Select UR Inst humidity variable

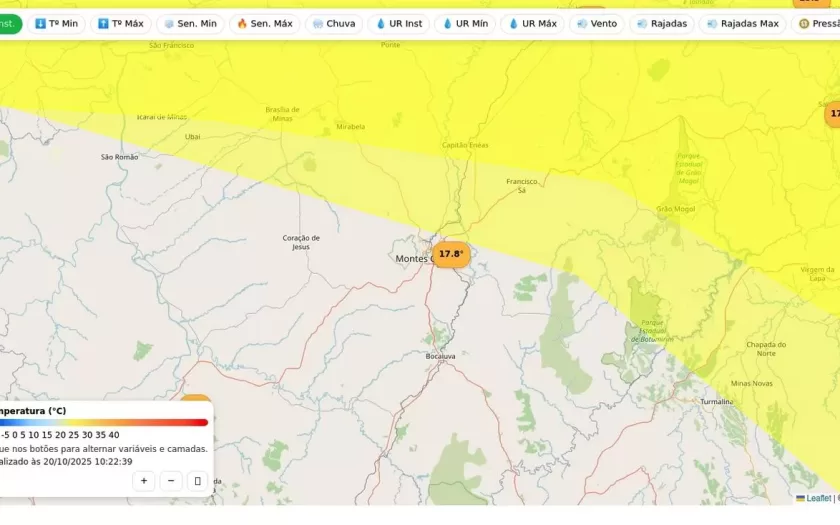pyautogui.click(x=399, y=24)
